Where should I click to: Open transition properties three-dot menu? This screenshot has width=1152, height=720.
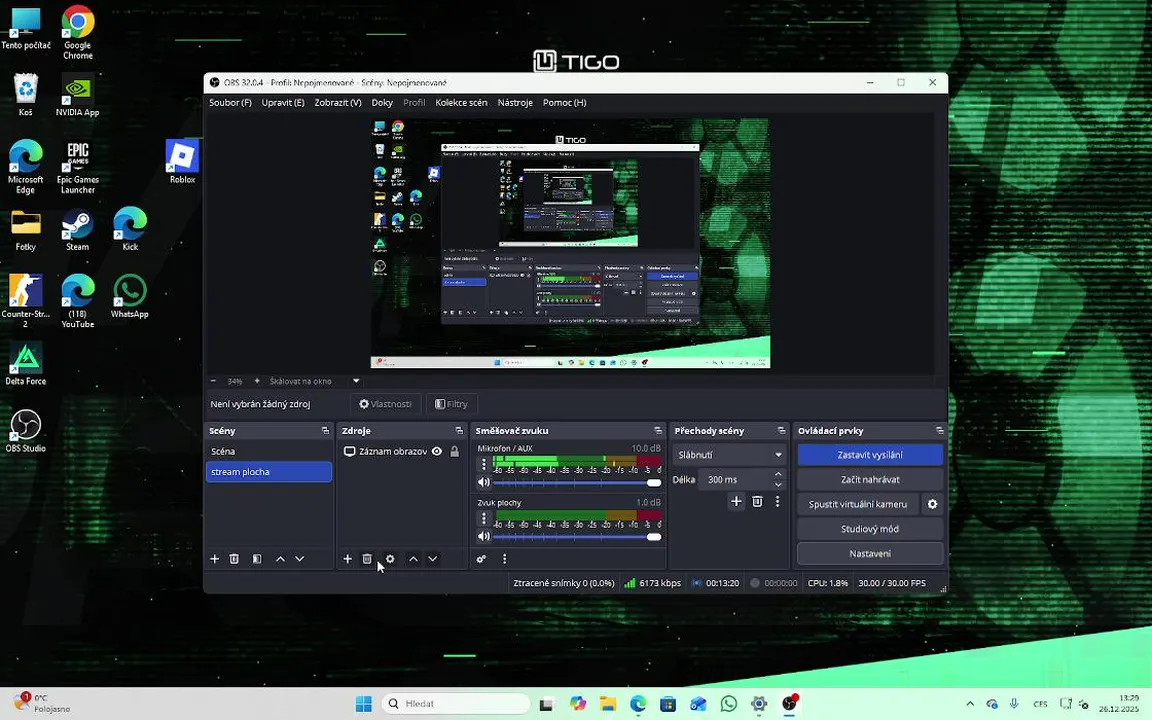[777, 501]
